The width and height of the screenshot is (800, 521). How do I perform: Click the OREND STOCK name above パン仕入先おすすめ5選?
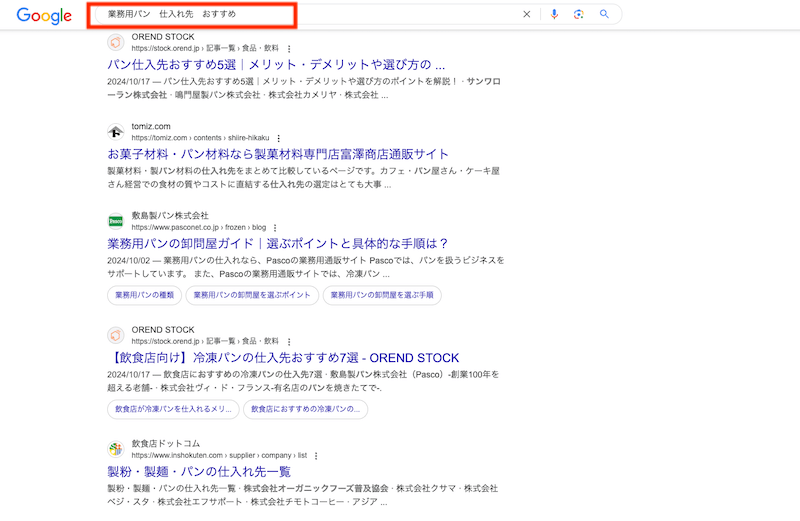point(163,37)
